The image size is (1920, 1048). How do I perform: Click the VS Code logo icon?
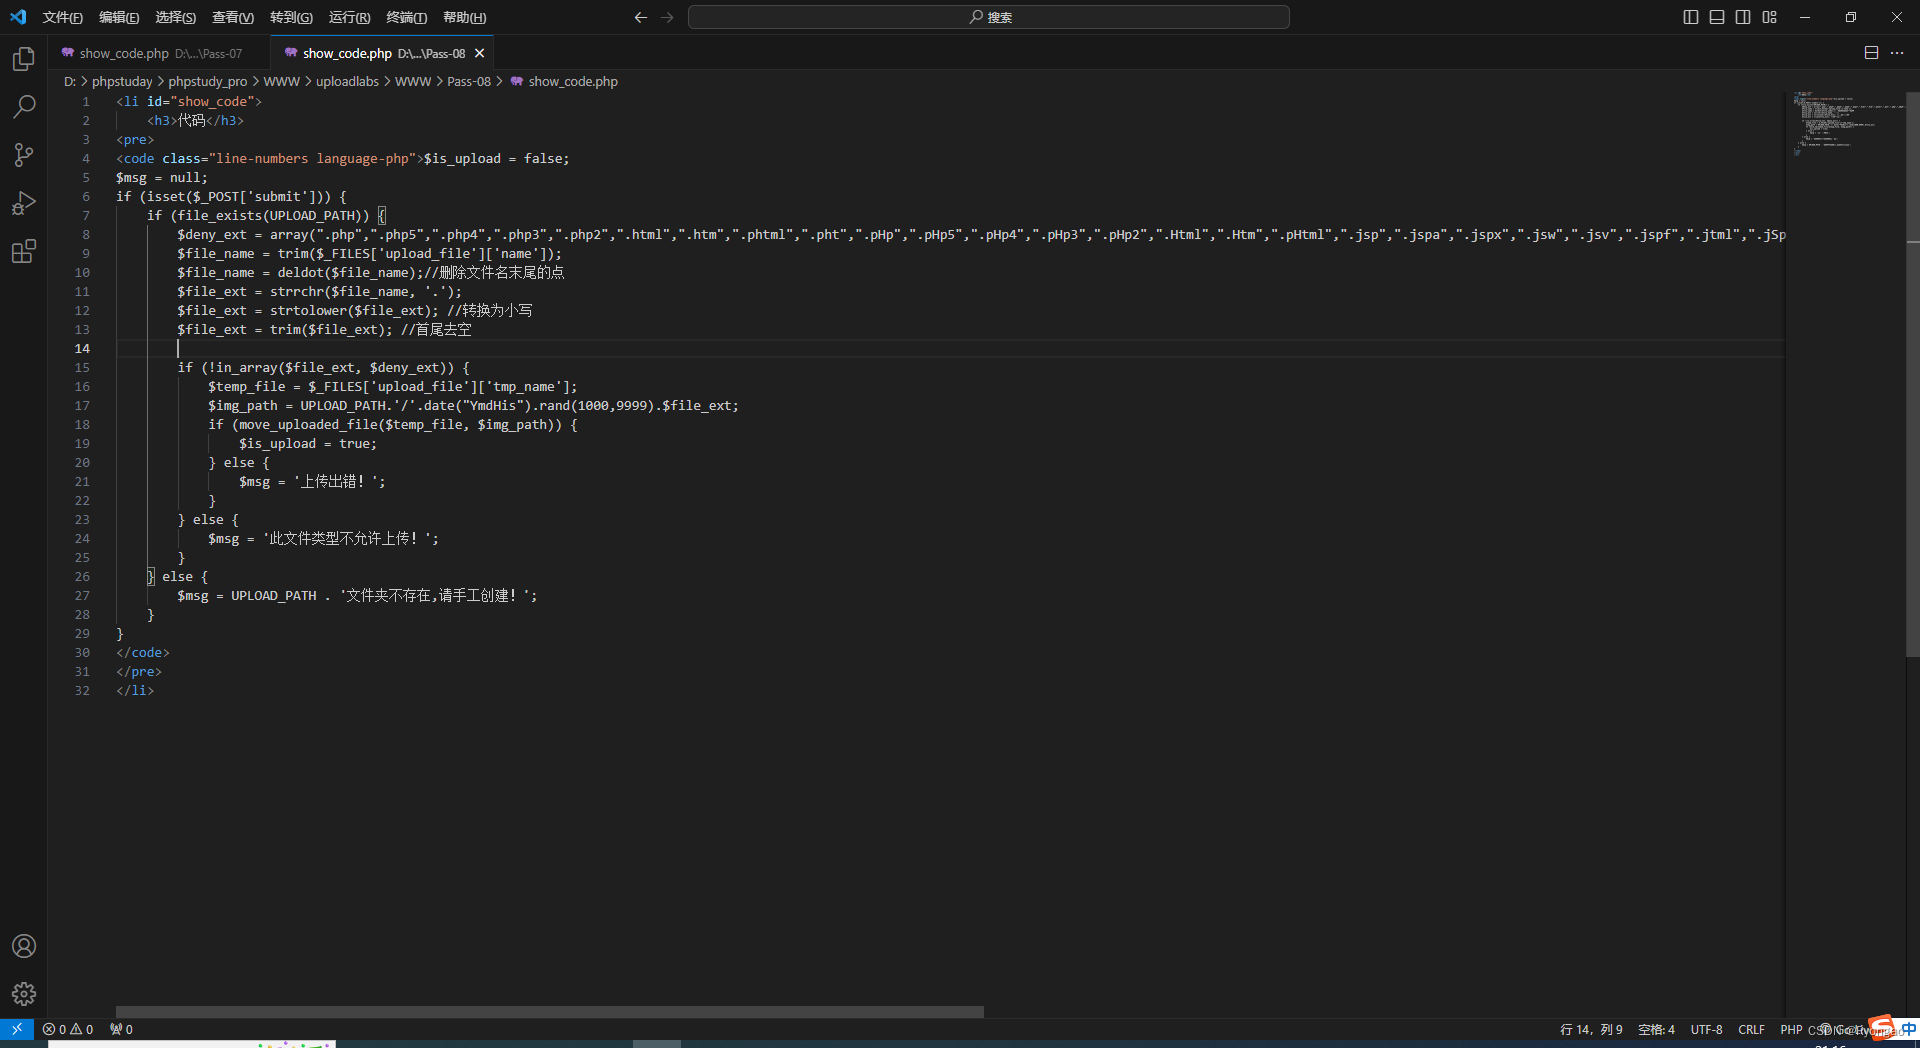[18, 17]
